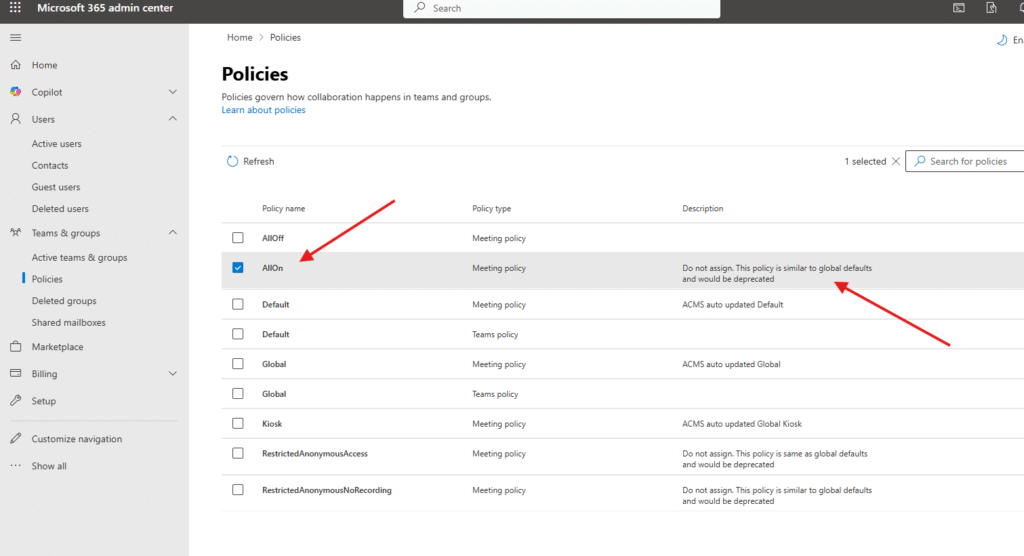Click the Setup wrench icon

pyautogui.click(x=15, y=401)
